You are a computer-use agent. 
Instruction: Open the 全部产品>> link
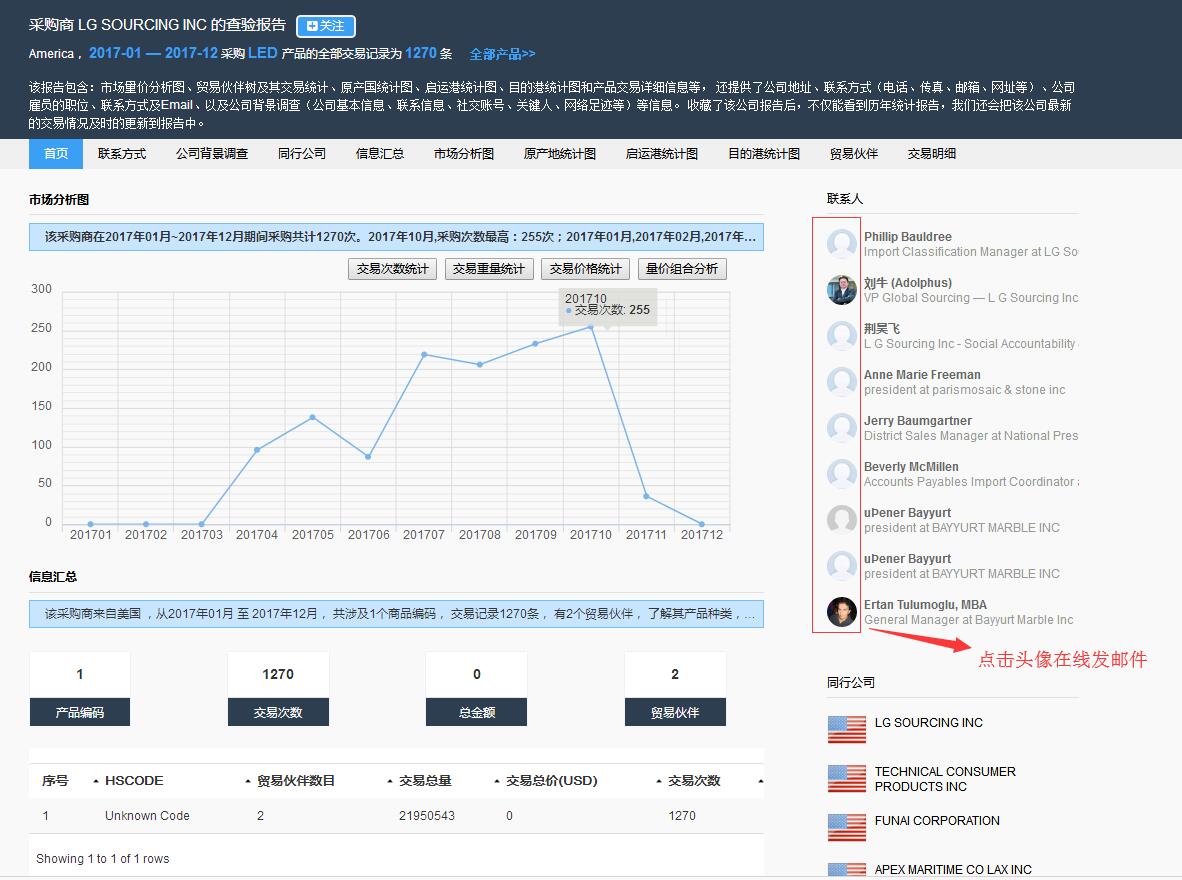[x=502, y=54]
